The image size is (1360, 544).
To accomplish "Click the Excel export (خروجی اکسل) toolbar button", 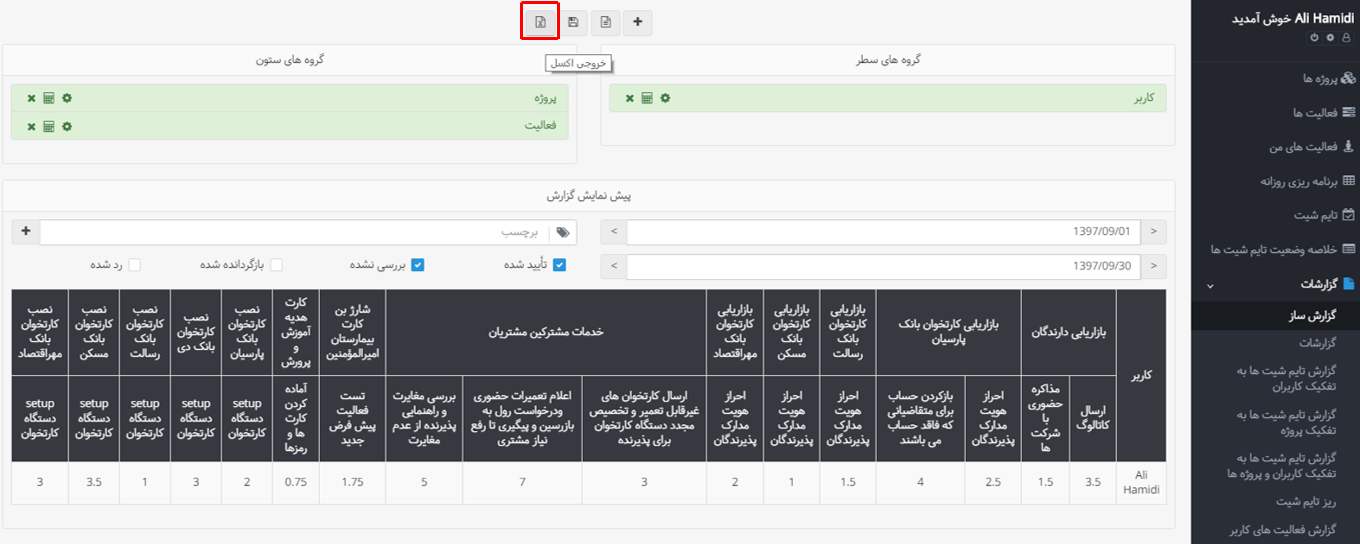I will tap(539, 21).
